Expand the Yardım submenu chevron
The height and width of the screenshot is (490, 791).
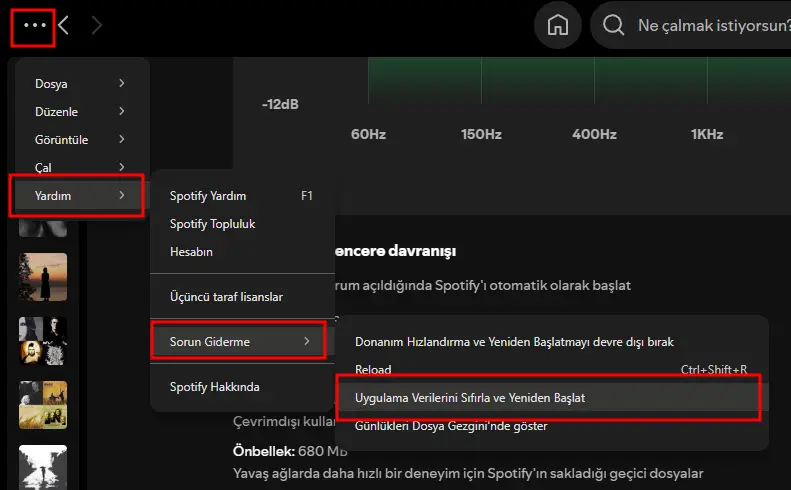pos(122,195)
